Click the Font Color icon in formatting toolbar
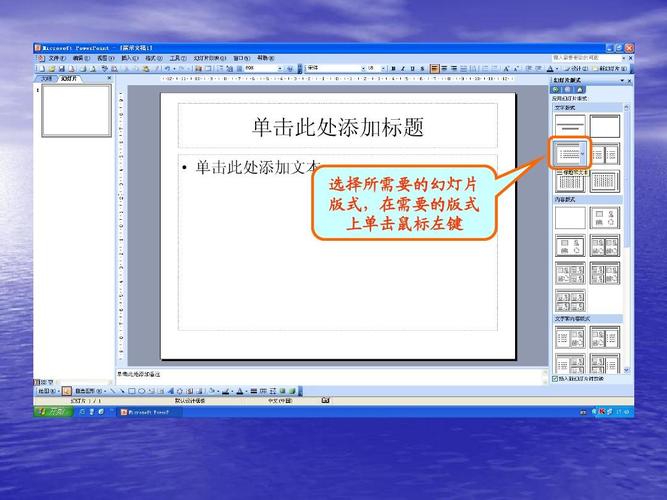Viewport: 667px width, 500px height. [550, 69]
